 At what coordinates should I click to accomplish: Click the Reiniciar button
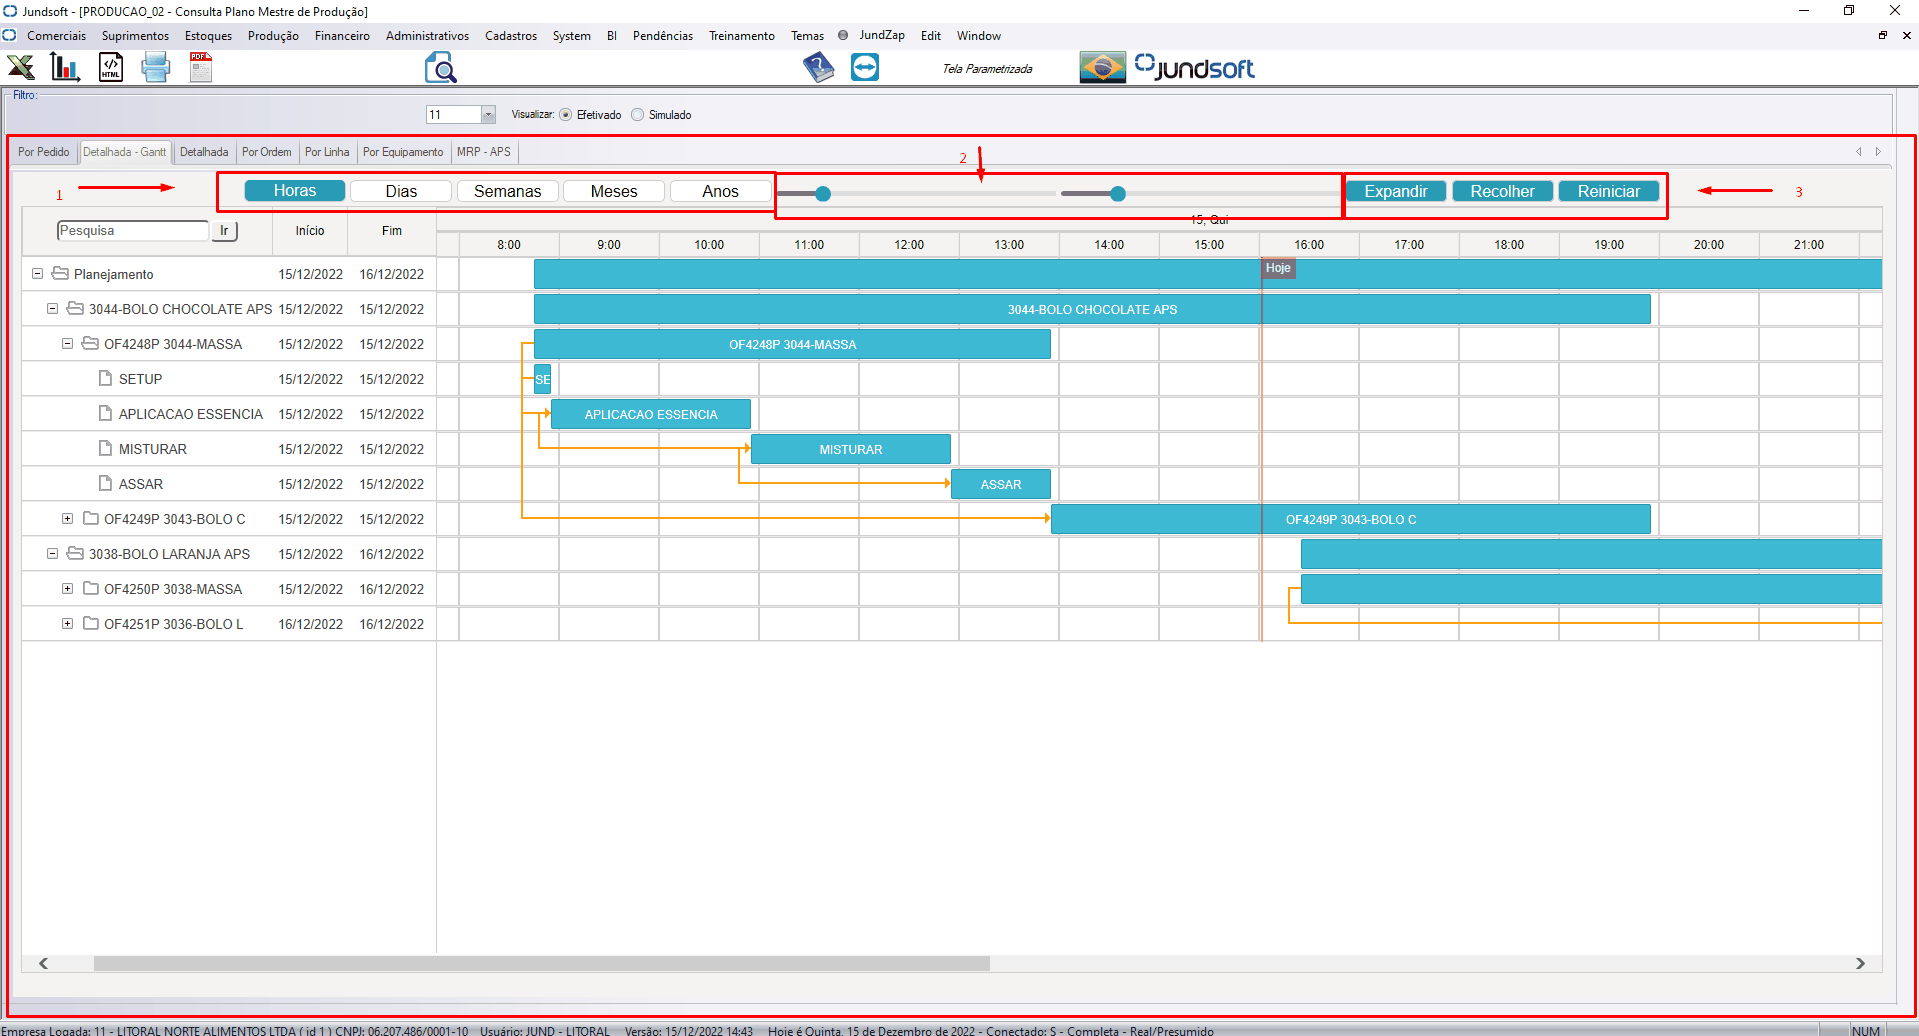coord(1609,191)
